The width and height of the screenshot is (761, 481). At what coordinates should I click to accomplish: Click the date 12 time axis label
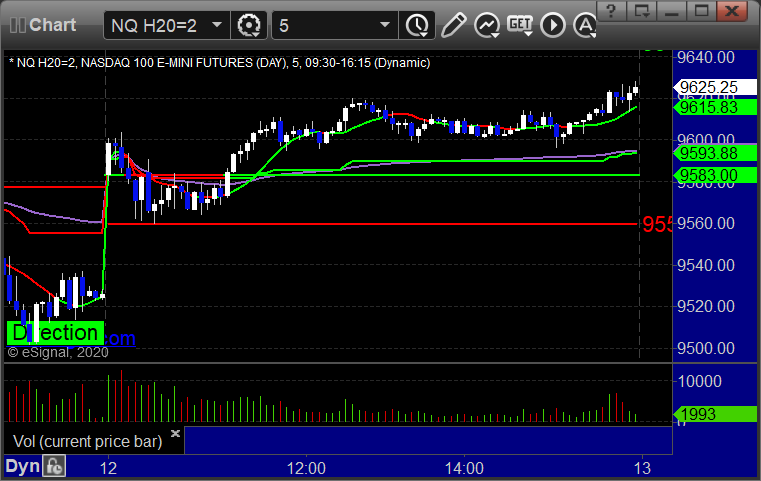tap(108, 468)
